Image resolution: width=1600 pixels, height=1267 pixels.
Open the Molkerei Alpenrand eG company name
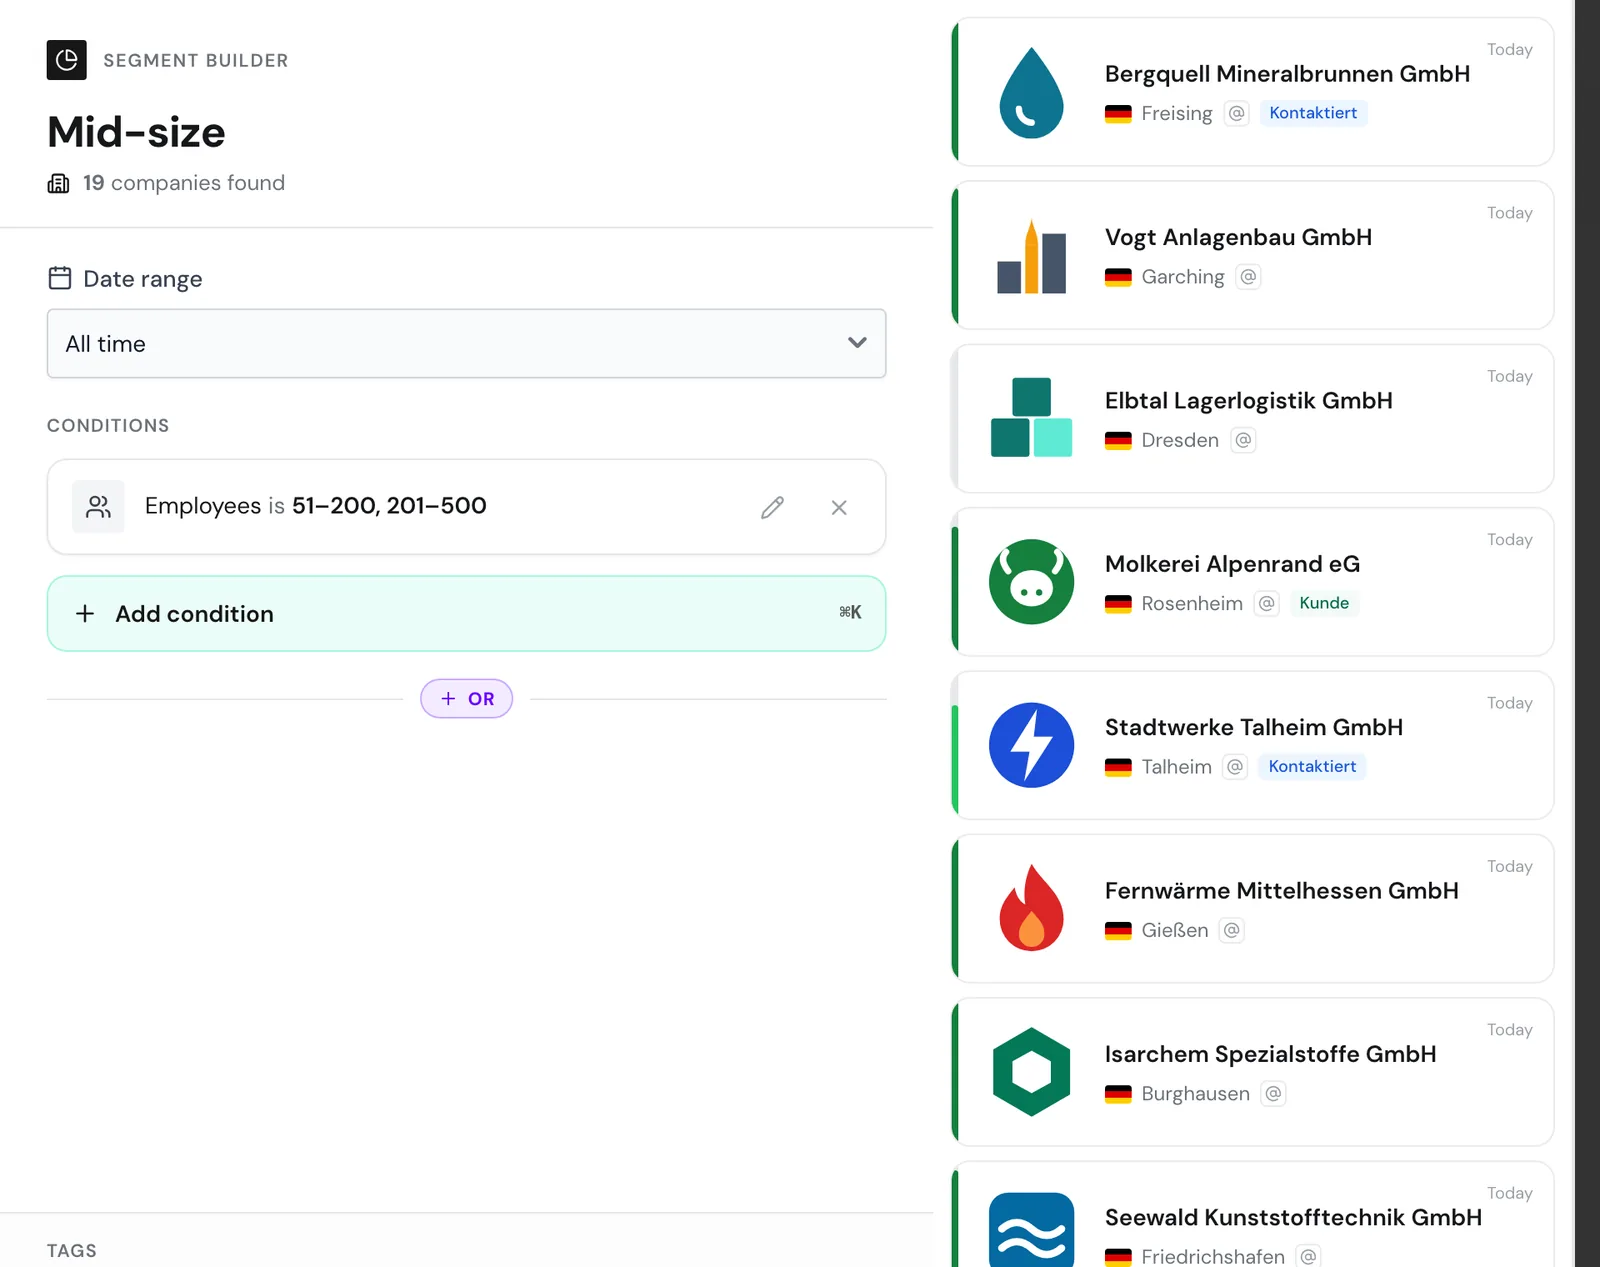[x=1232, y=564]
